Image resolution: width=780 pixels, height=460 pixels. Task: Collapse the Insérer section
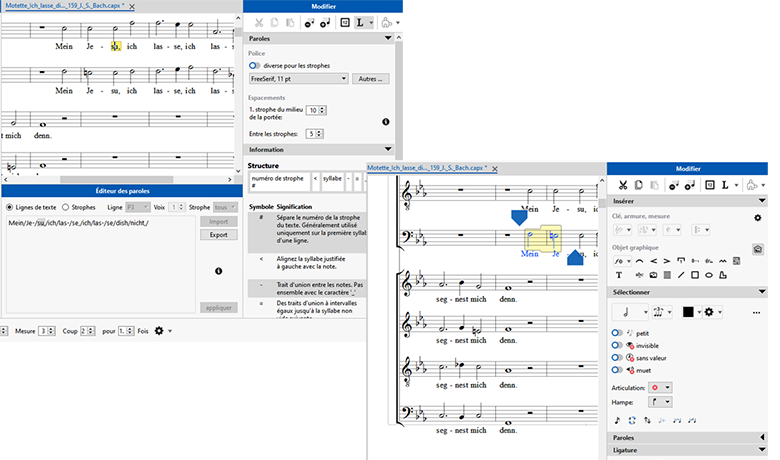pos(762,201)
